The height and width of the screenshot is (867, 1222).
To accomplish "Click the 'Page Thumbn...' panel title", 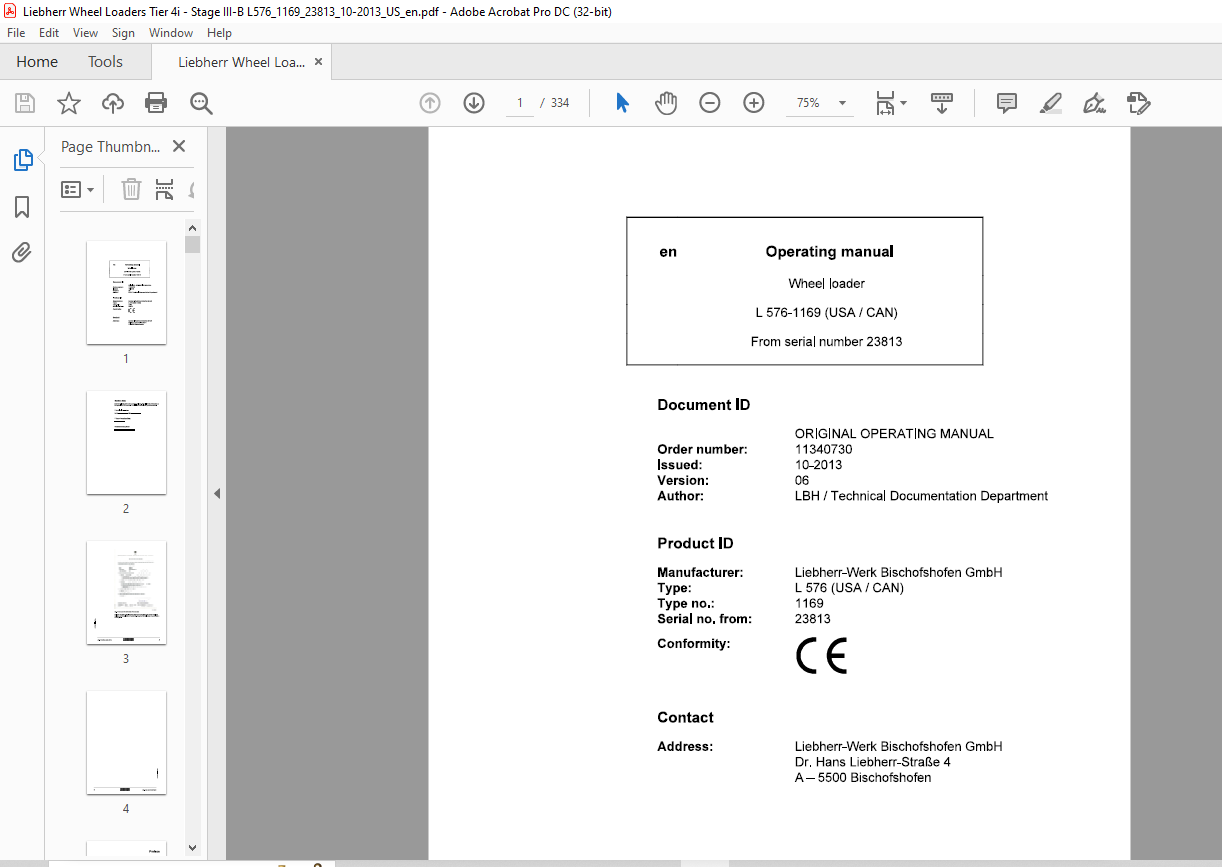I will point(110,146).
